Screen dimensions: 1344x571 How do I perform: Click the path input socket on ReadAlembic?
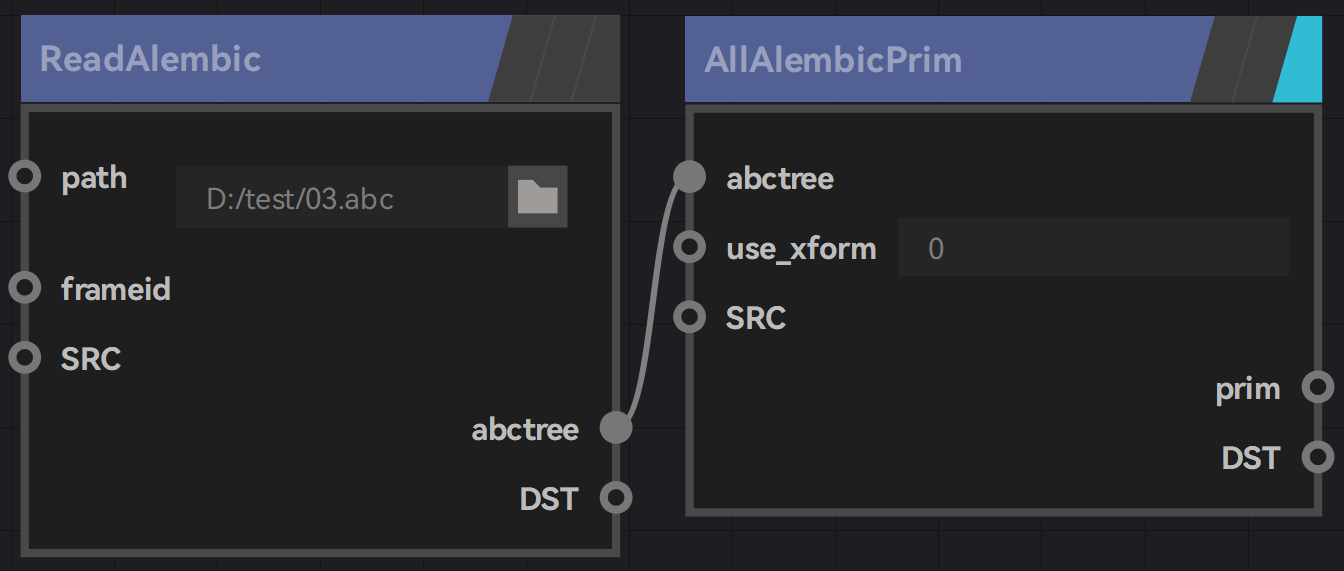[x=24, y=178]
